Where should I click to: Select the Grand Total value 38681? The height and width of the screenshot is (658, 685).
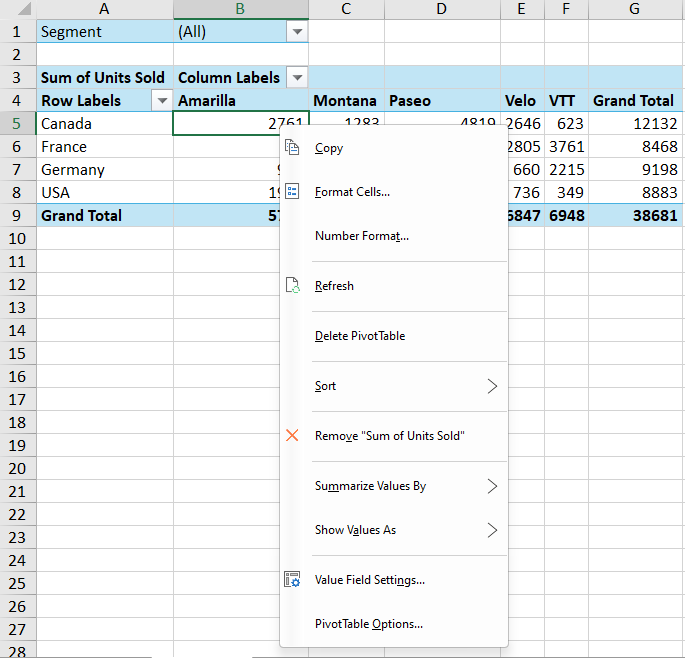tap(635, 215)
